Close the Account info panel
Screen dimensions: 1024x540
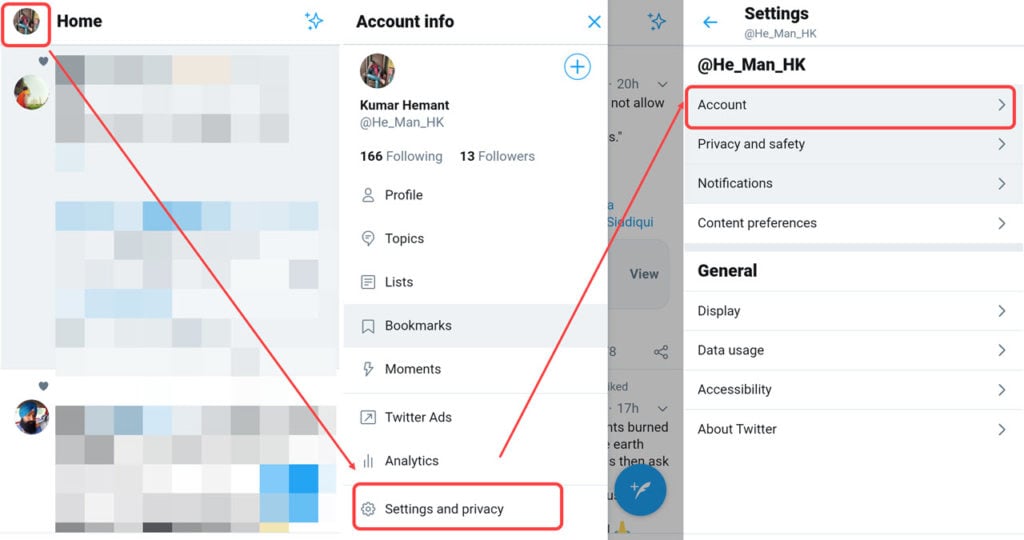coord(594,22)
